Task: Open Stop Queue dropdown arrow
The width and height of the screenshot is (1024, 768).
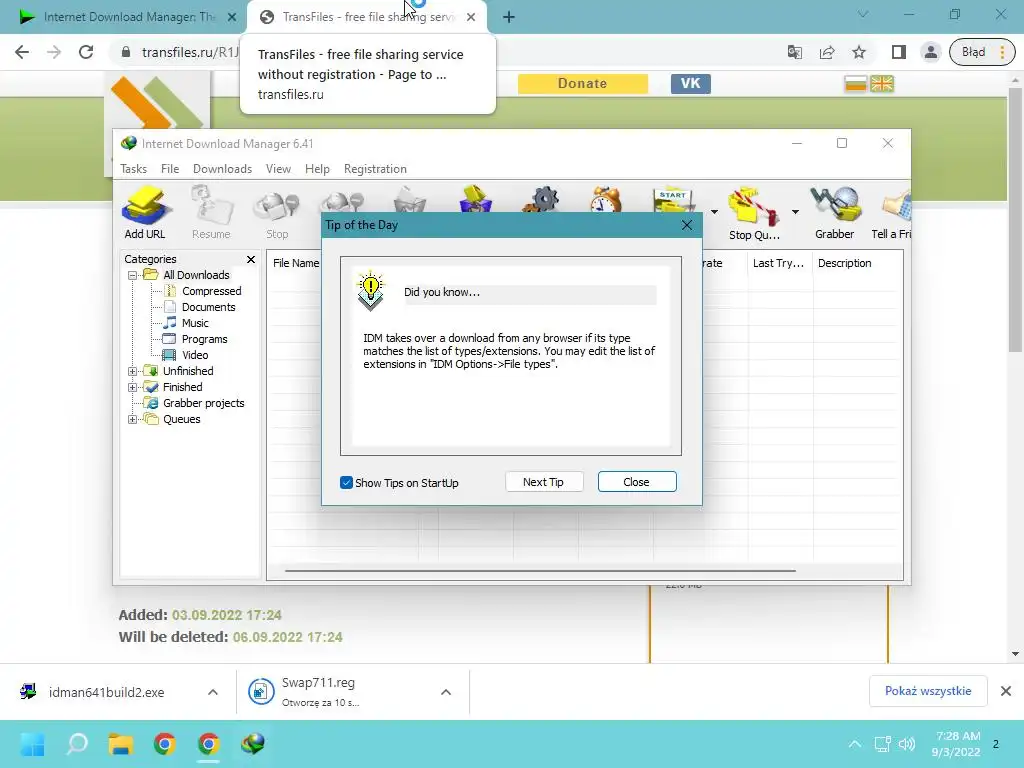Action: pos(795,212)
